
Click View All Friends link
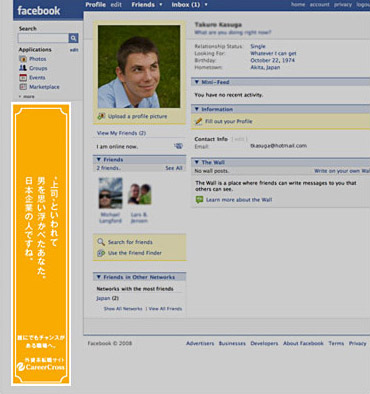[x=165, y=309]
